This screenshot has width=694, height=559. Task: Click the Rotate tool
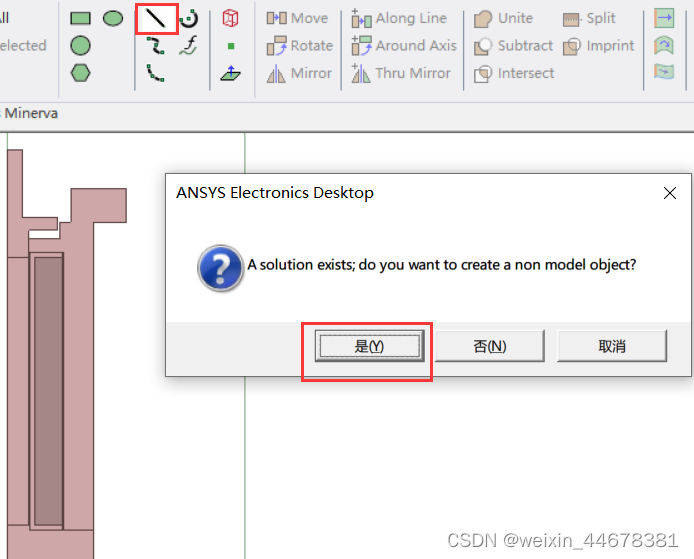pyautogui.click(x=300, y=46)
